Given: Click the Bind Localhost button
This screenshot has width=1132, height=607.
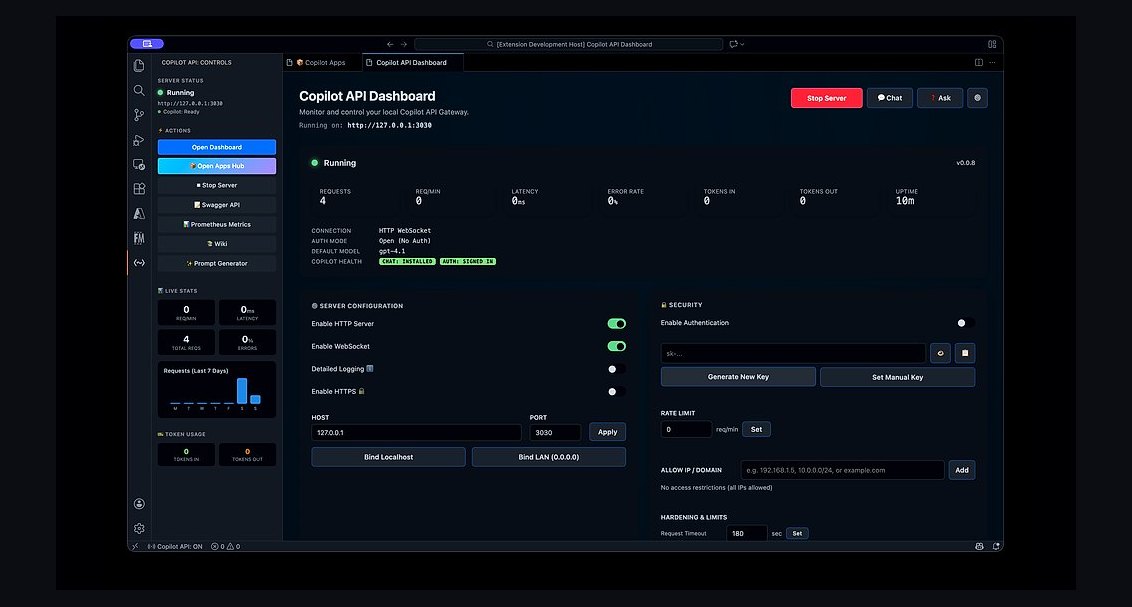Looking at the screenshot, I should [388, 457].
